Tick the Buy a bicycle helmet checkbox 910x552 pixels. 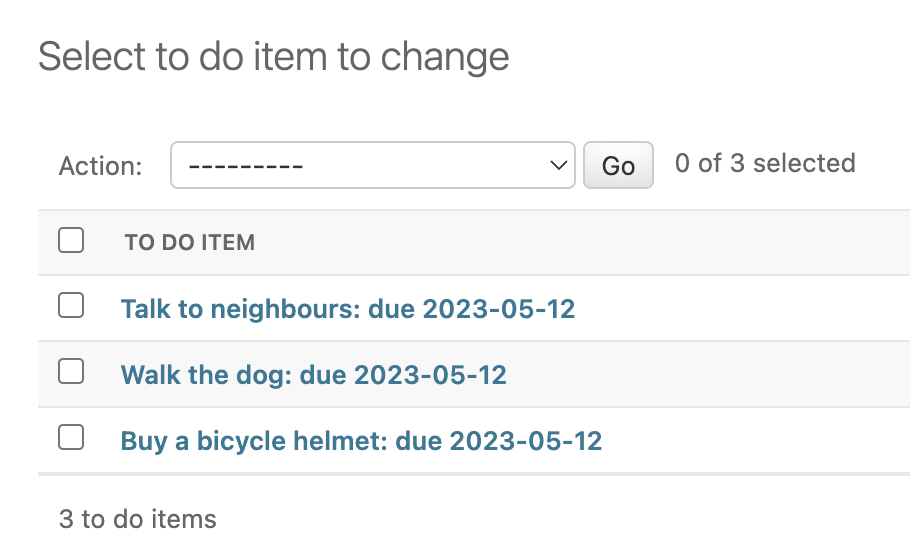pyautogui.click(x=71, y=438)
